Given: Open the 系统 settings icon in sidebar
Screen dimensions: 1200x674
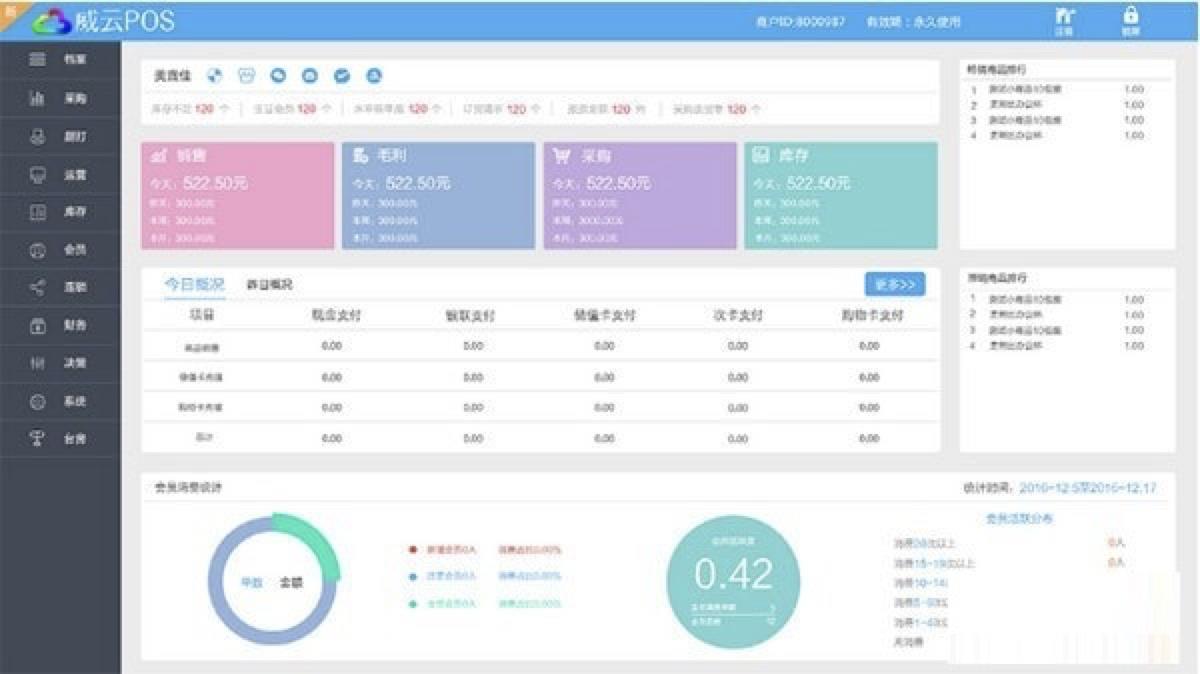Looking at the screenshot, I should coord(38,402).
